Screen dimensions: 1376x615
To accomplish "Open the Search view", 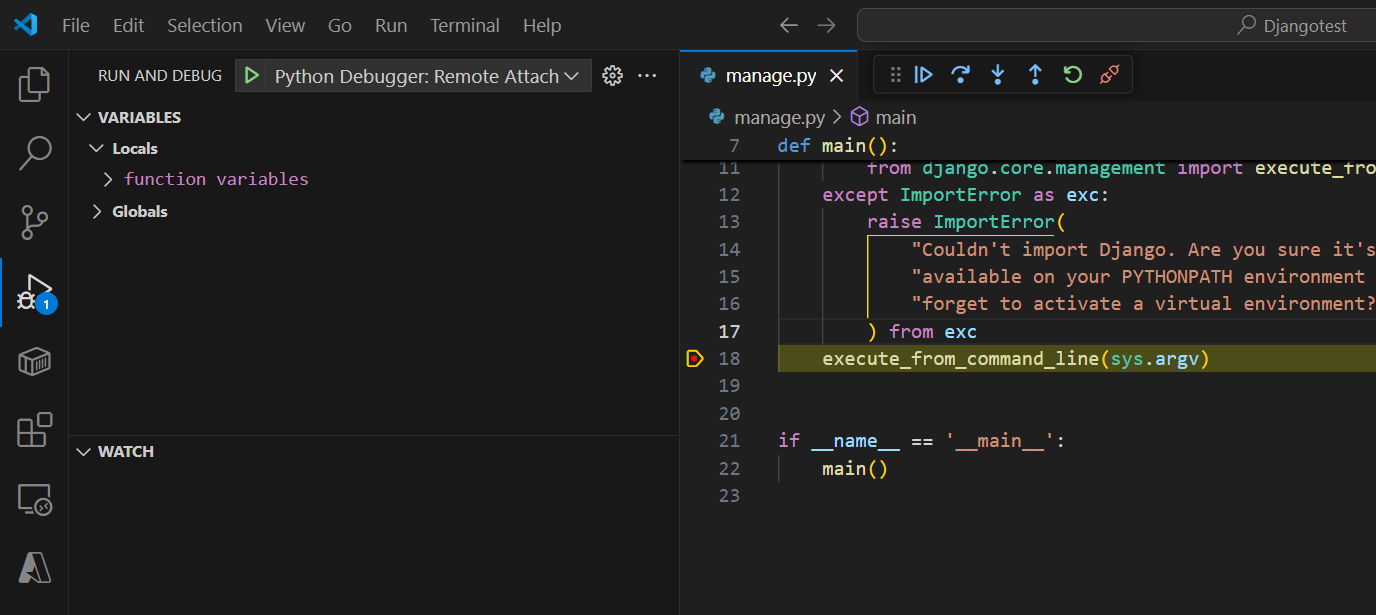I will point(33,152).
